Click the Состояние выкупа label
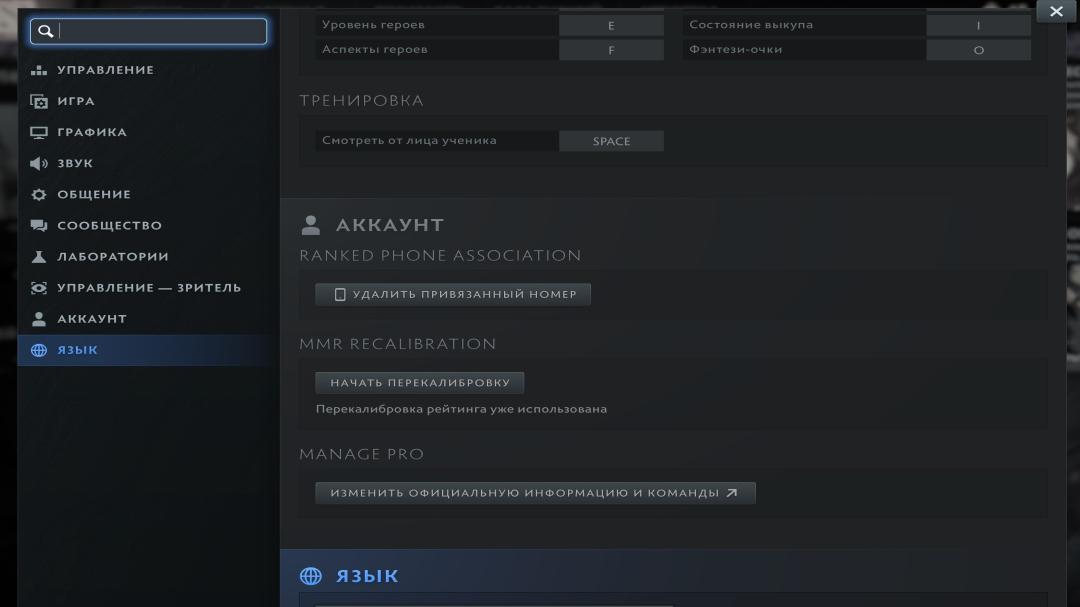 pyautogui.click(x=751, y=25)
